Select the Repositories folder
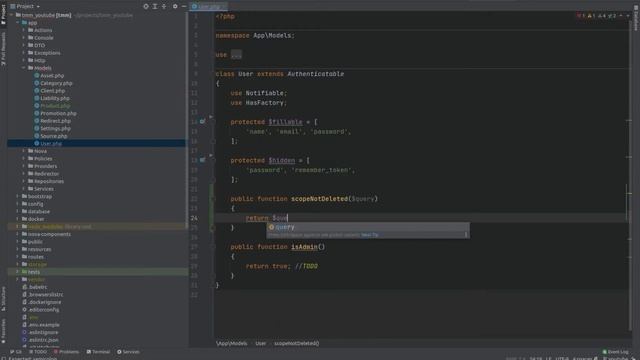Viewport: 640px width, 360px height. coord(46,181)
